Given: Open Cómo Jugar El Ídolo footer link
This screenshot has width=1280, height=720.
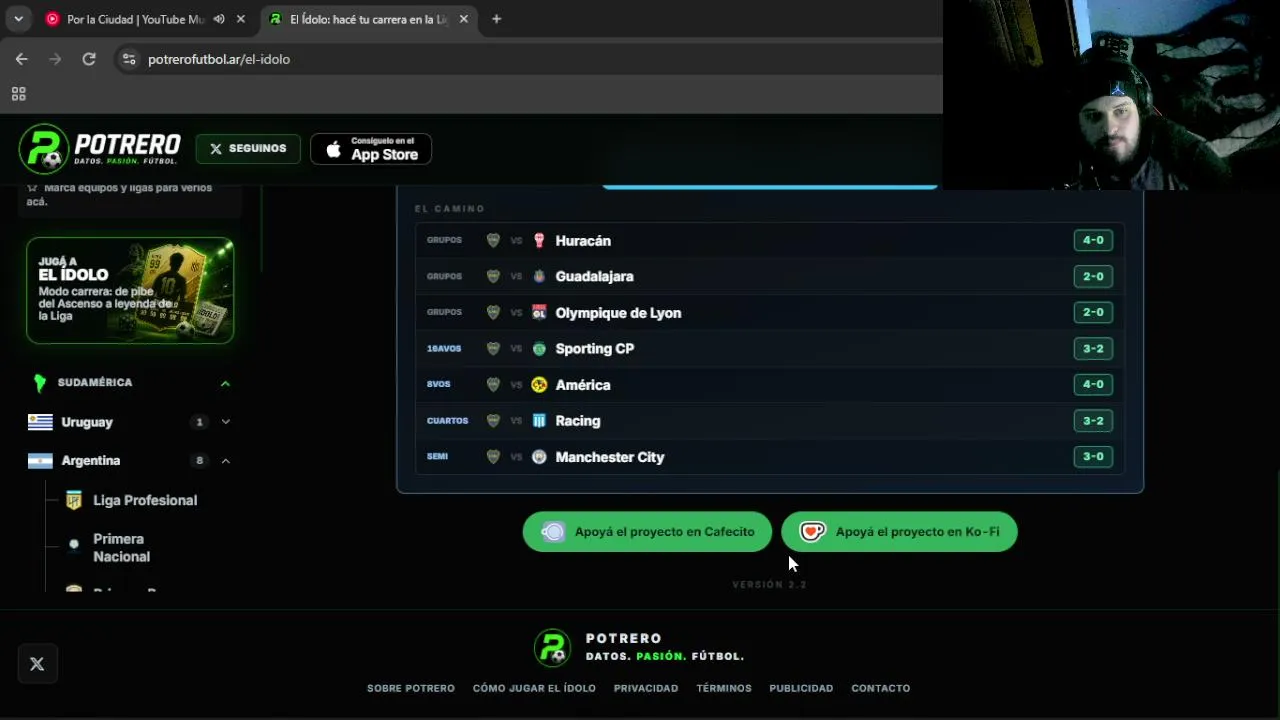Looking at the screenshot, I should point(534,688).
